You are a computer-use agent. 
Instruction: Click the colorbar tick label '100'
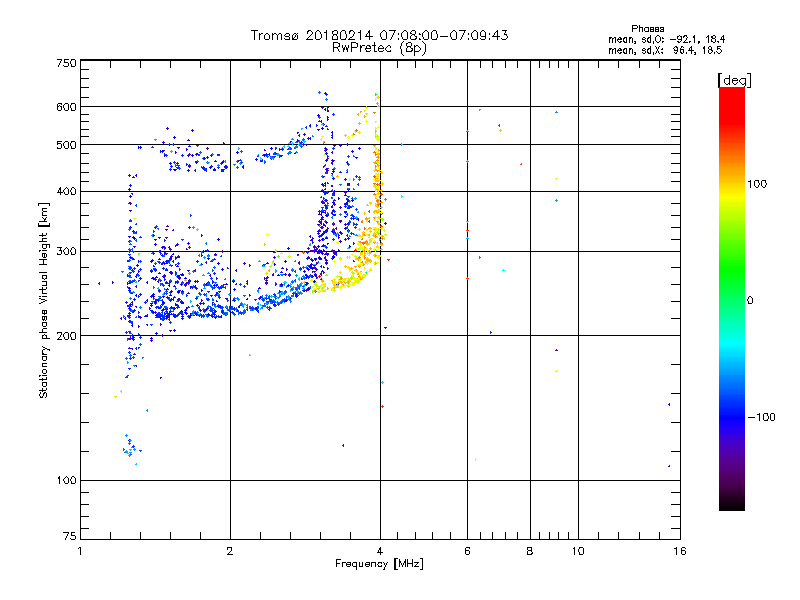click(x=757, y=184)
